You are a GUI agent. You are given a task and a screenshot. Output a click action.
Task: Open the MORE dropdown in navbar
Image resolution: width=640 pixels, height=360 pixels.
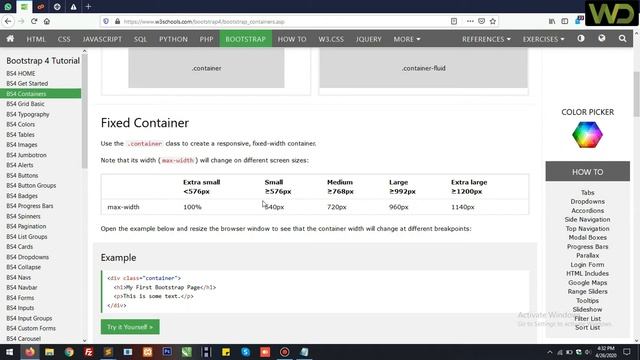pos(407,39)
